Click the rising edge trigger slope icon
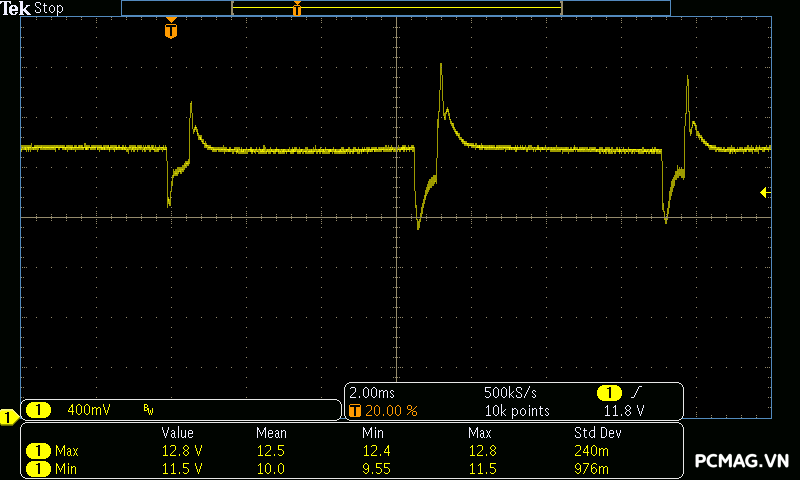This screenshot has width=800, height=480. [x=636, y=392]
